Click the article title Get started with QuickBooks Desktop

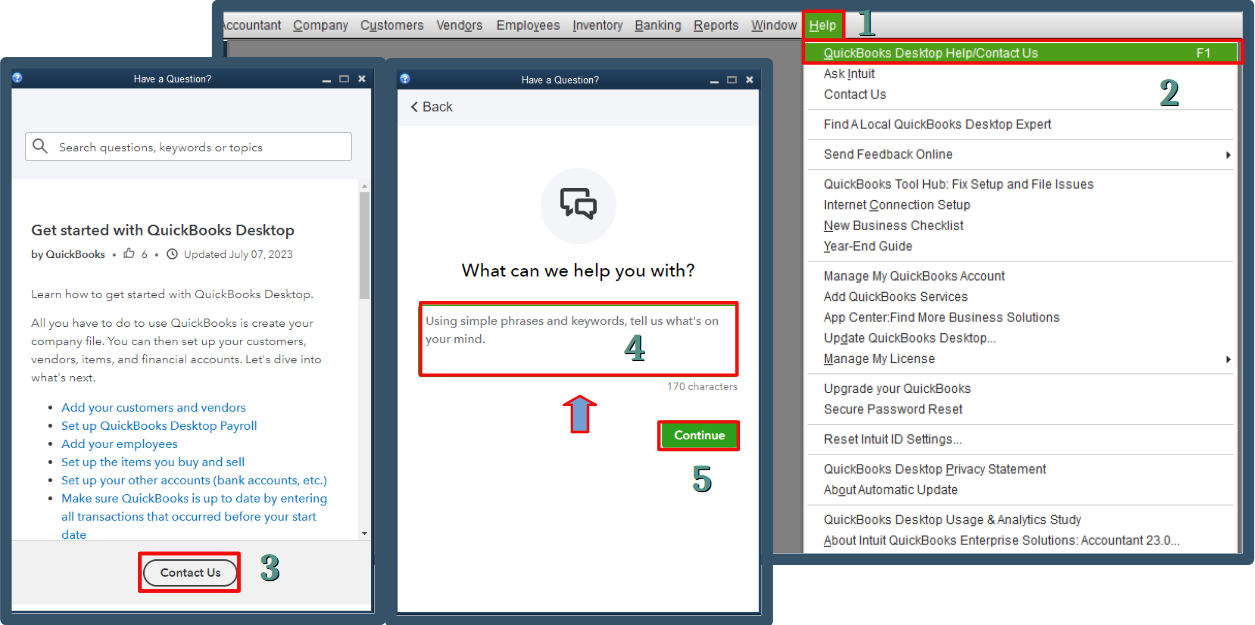pos(163,229)
